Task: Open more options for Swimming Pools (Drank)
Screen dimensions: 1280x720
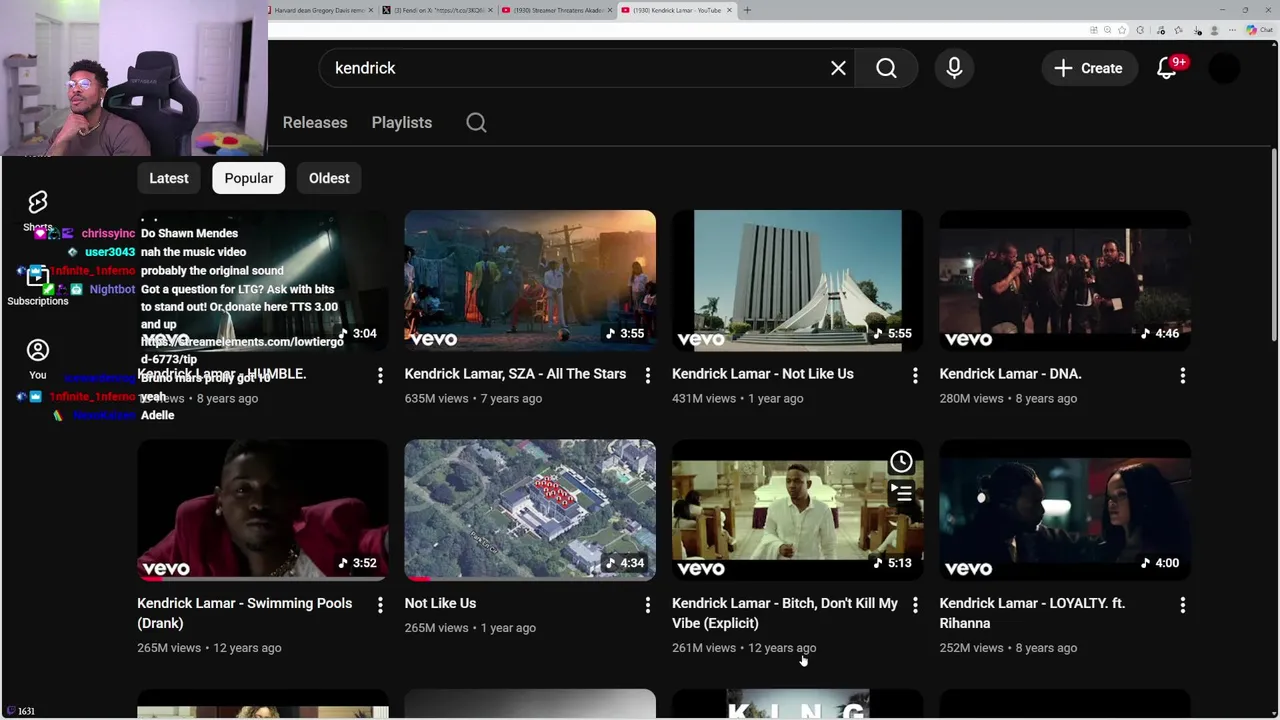Action: (380, 605)
